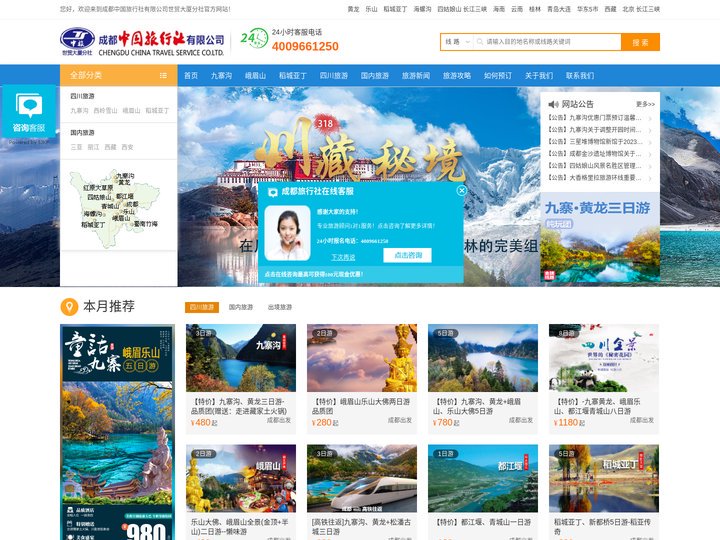Click the arrow after the 九寨沟优惠门票 announcement

(x=650, y=118)
